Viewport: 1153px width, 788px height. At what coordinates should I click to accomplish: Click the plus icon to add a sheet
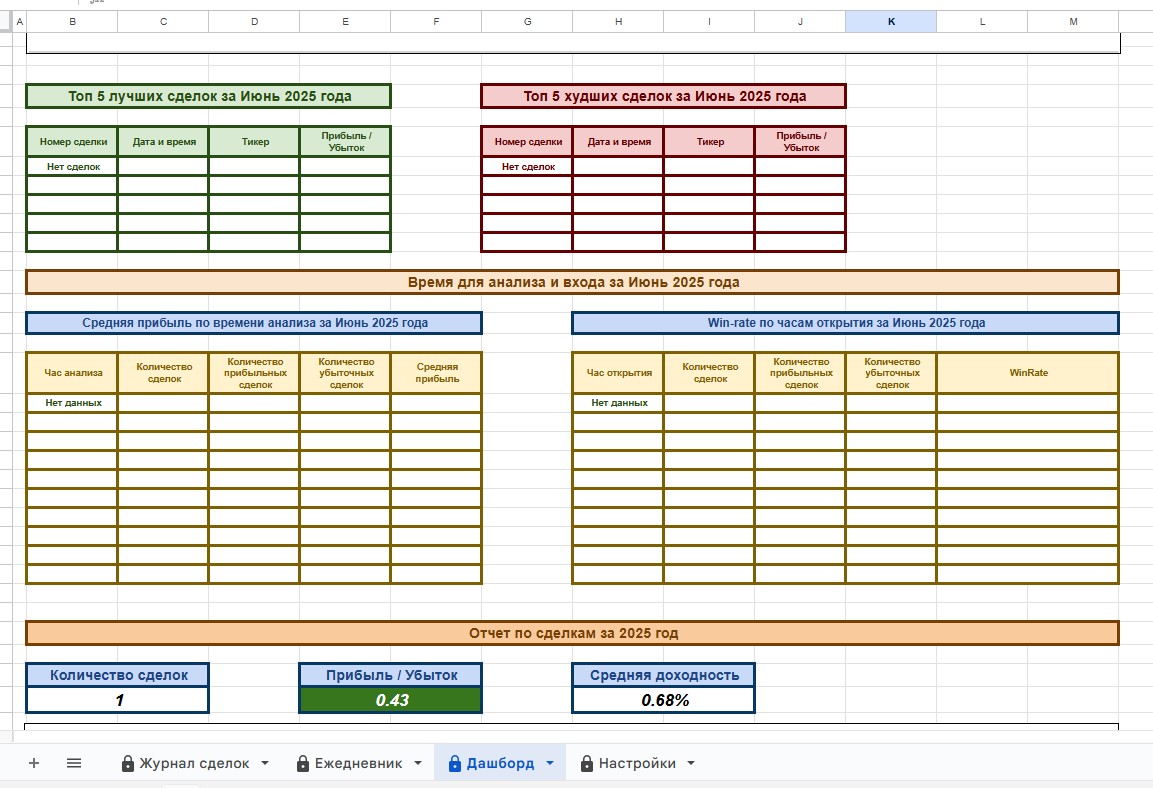tap(34, 763)
